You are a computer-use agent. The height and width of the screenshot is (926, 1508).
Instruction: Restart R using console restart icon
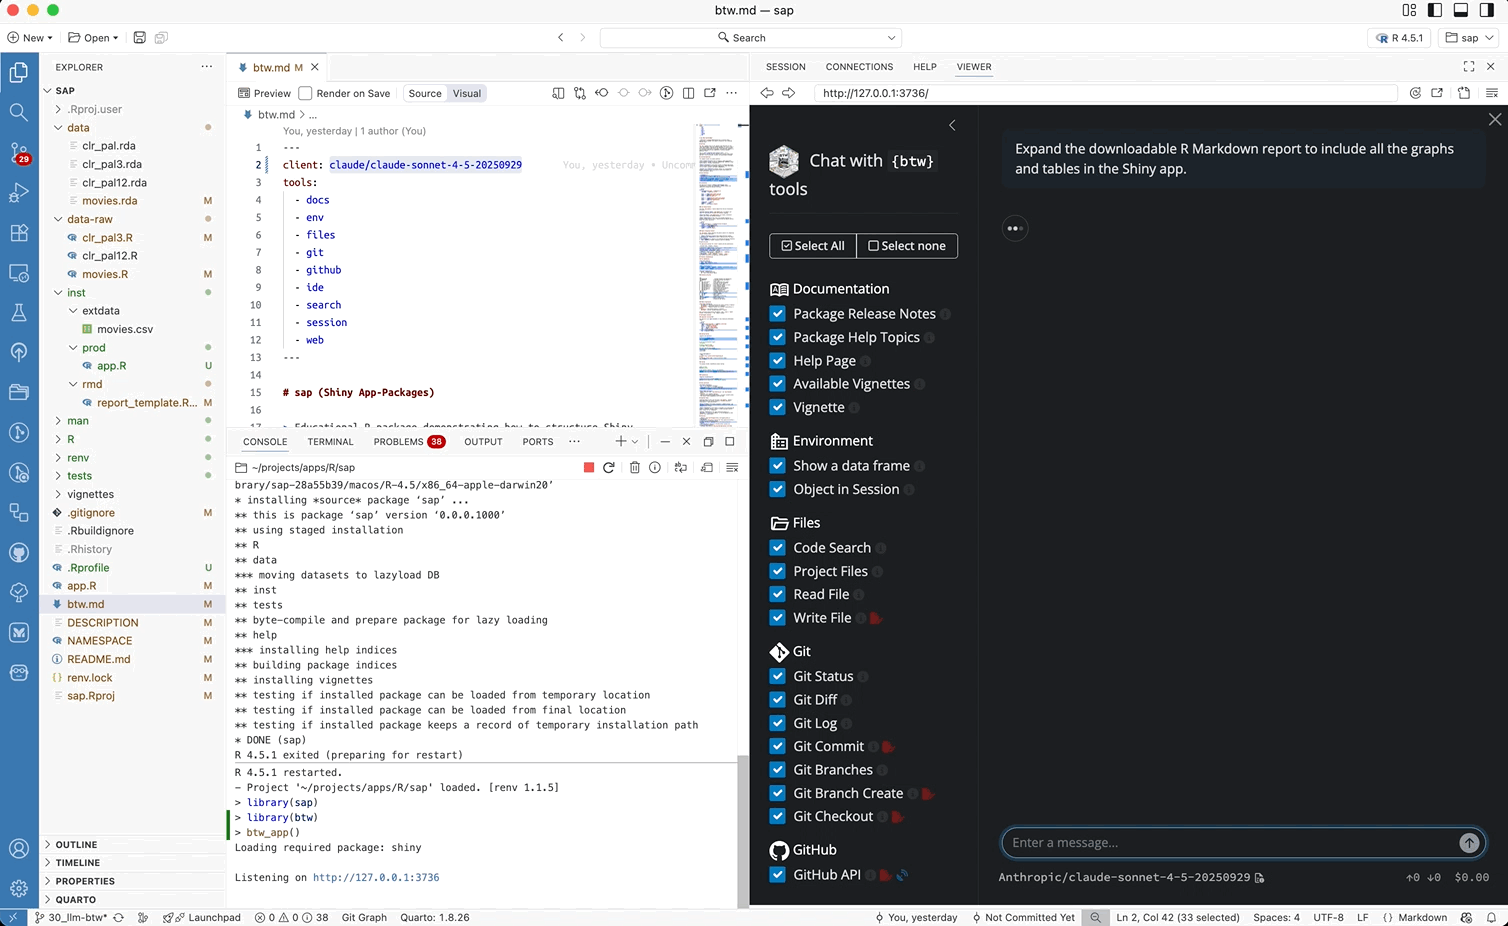pos(608,467)
